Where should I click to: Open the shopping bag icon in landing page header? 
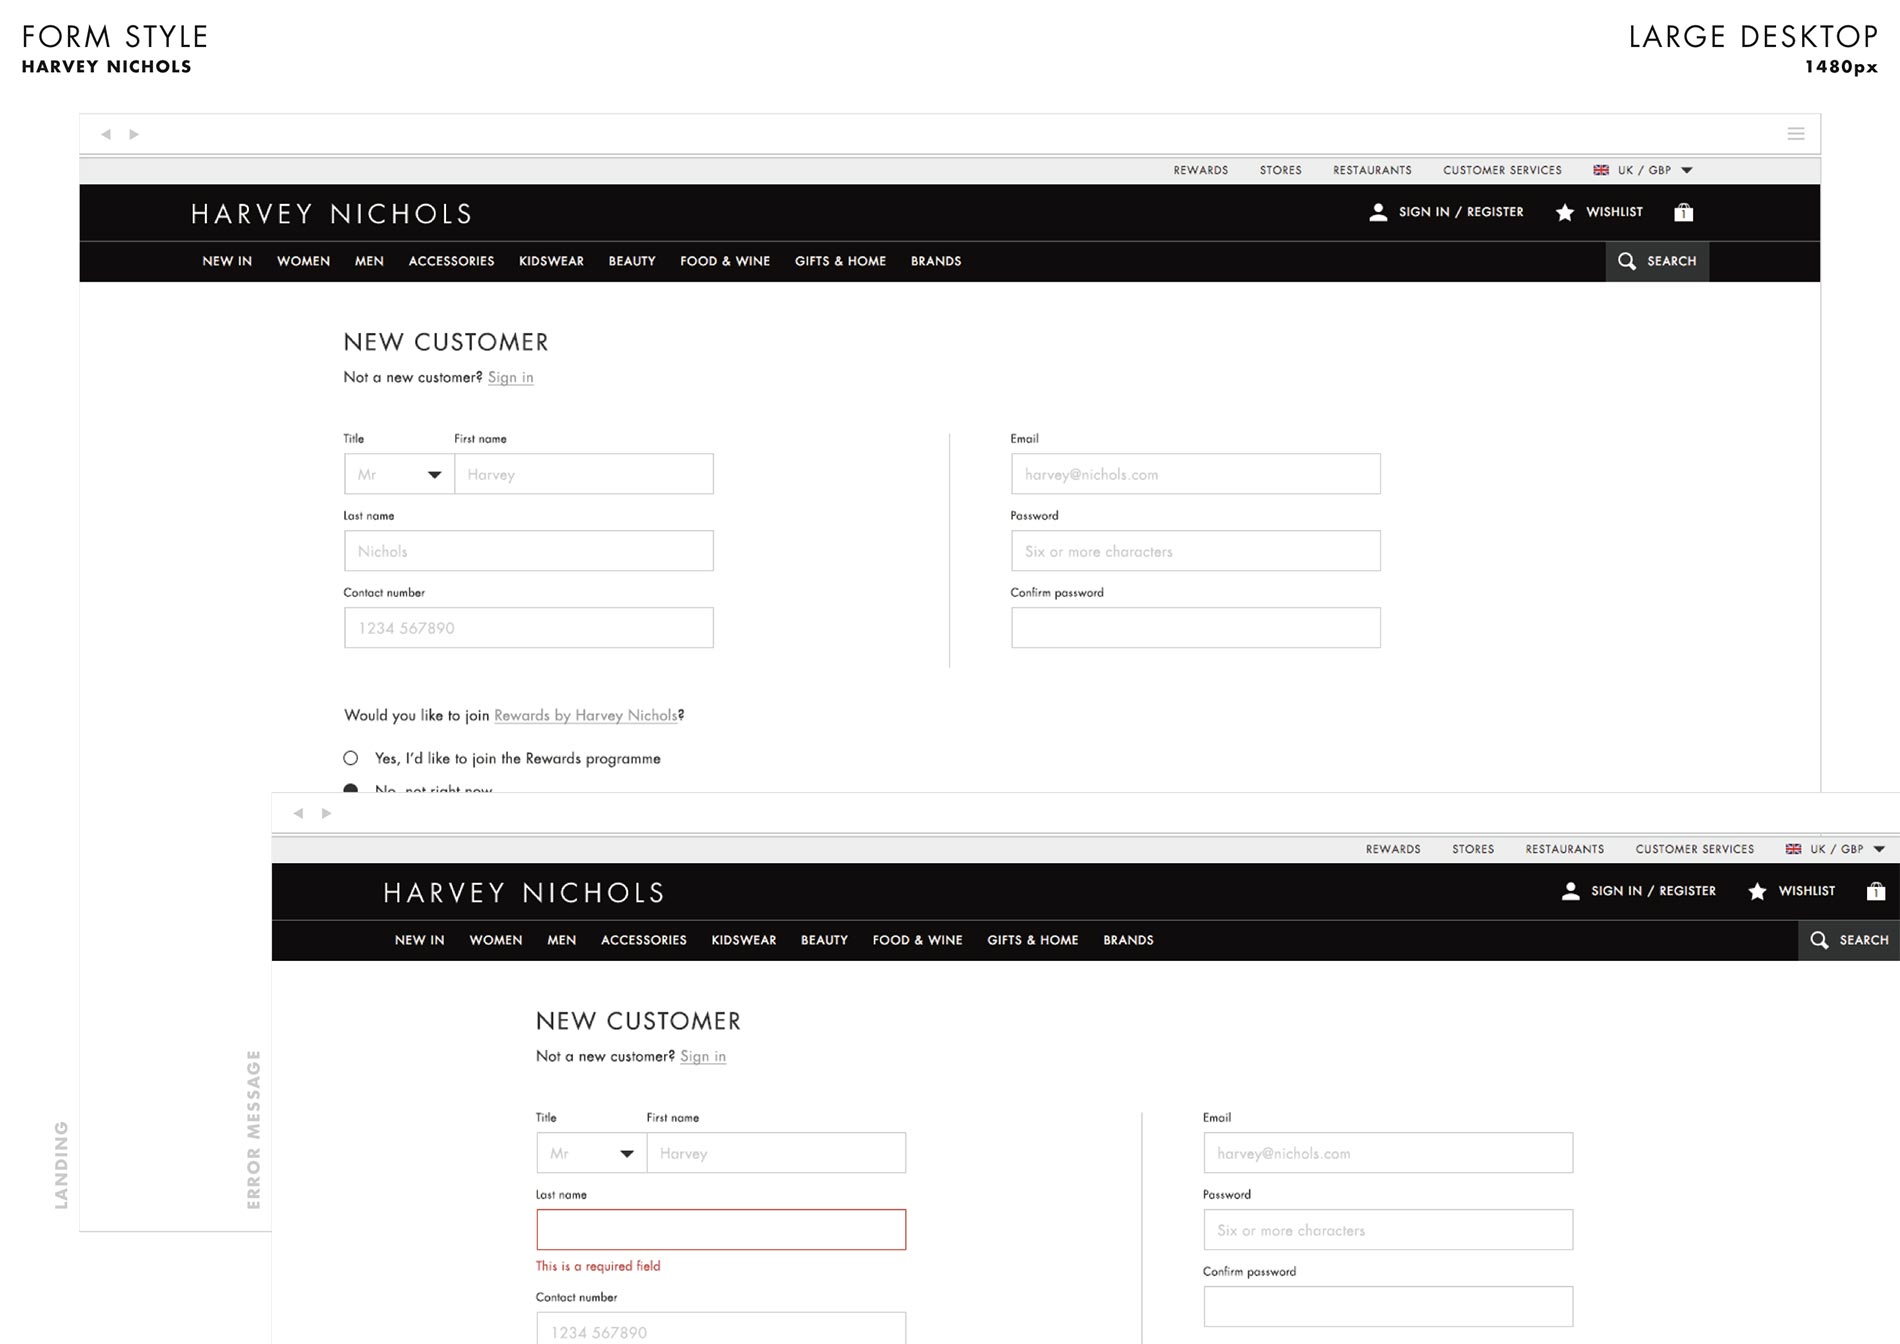[x=1684, y=212]
